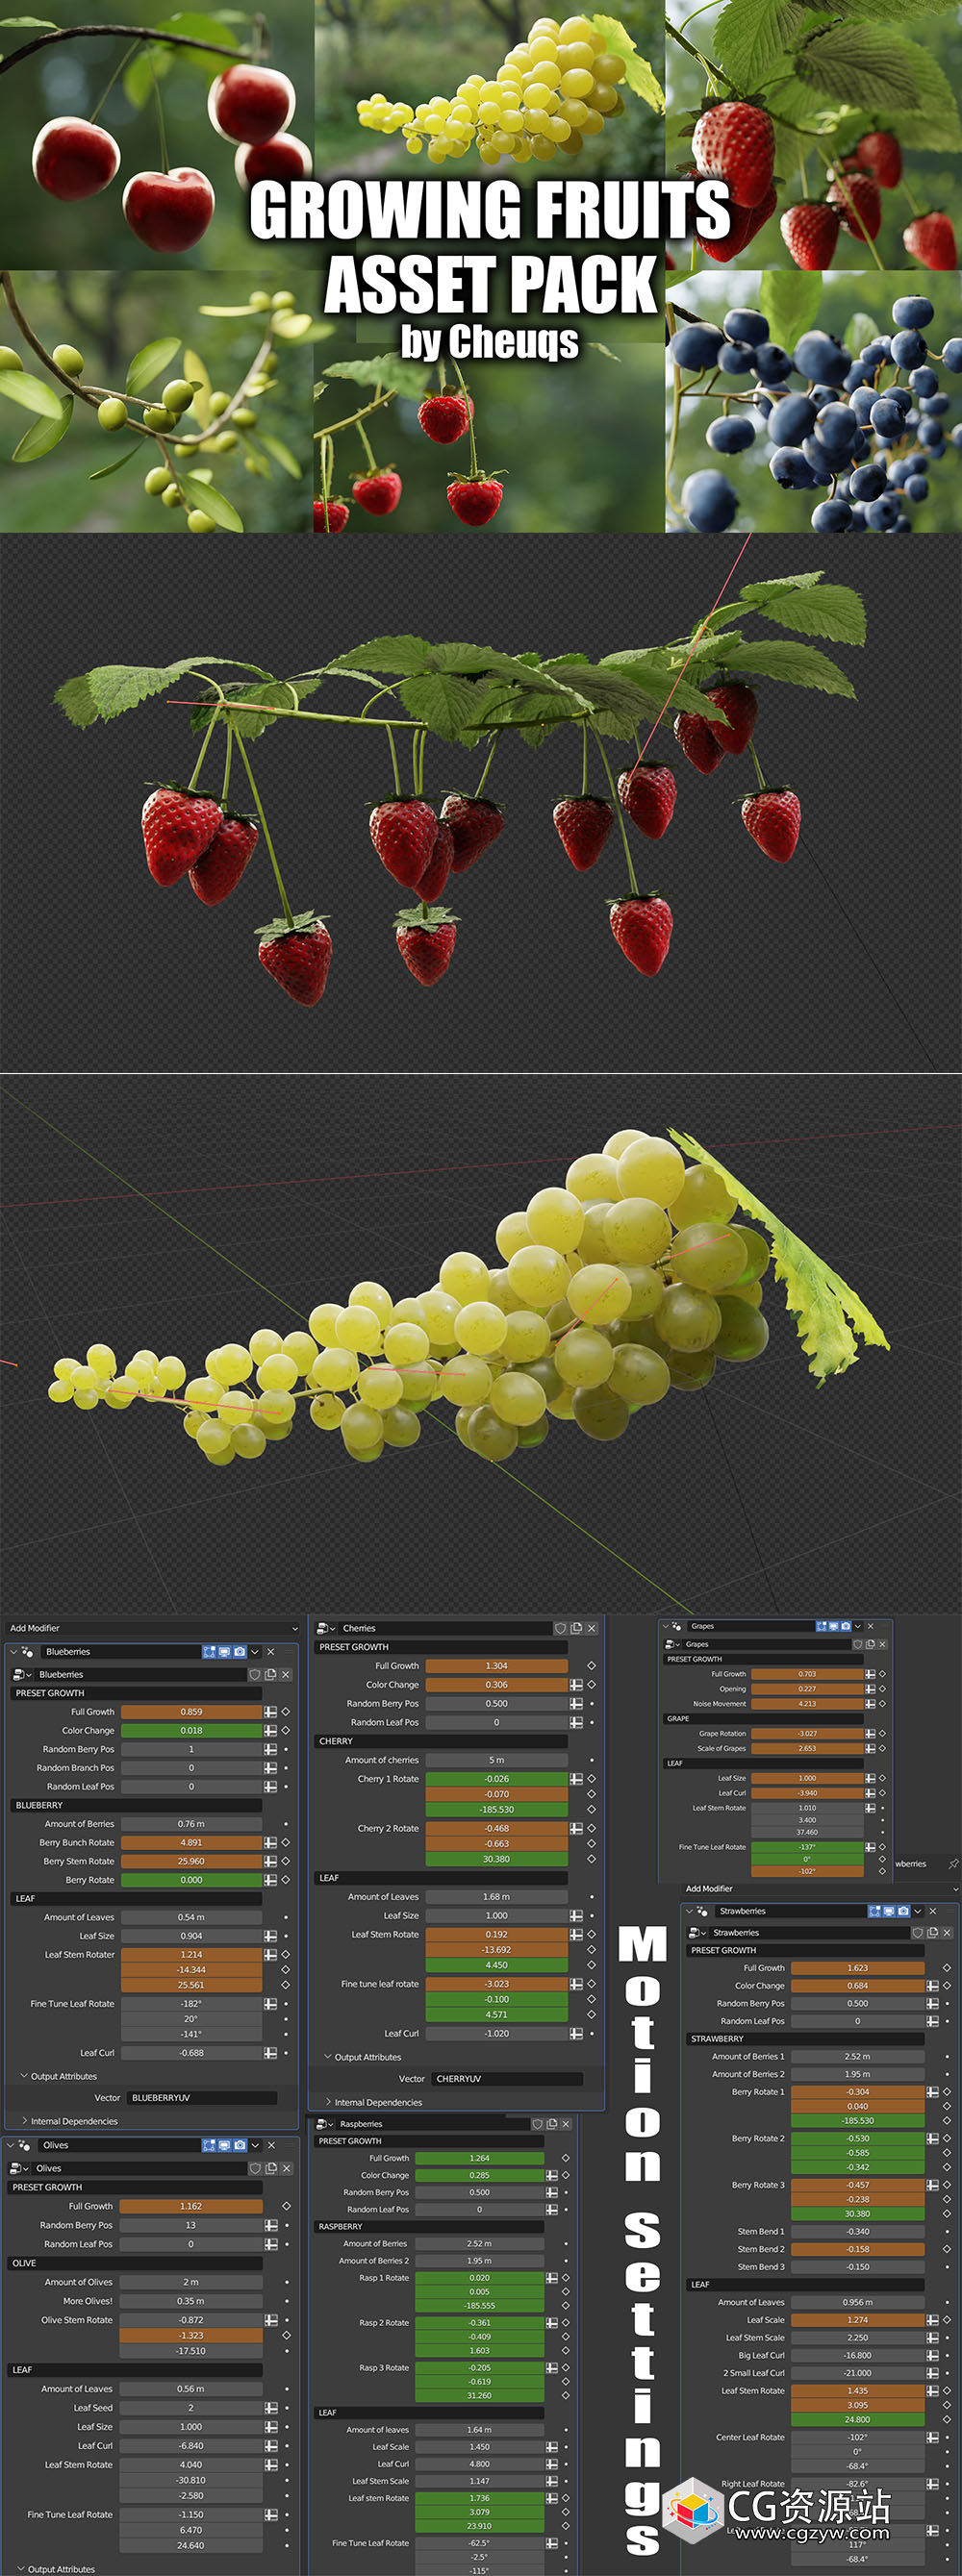Toggle fake user shield for Blueberries node group

[255, 1674]
